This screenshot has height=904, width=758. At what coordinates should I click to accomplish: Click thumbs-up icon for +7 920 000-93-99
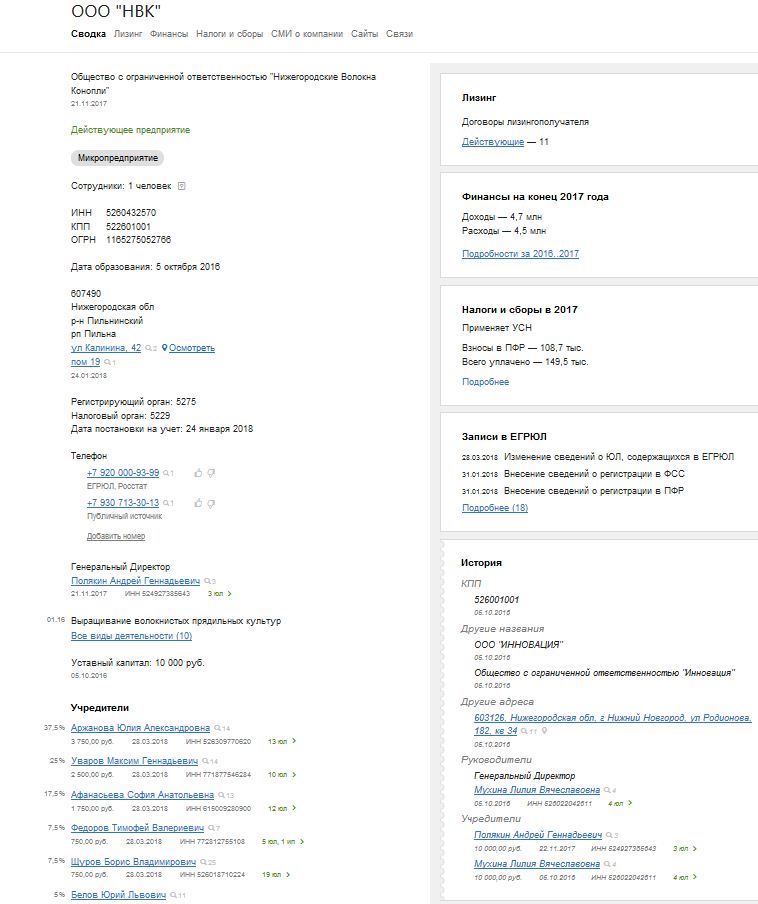click(x=198, y=473)
